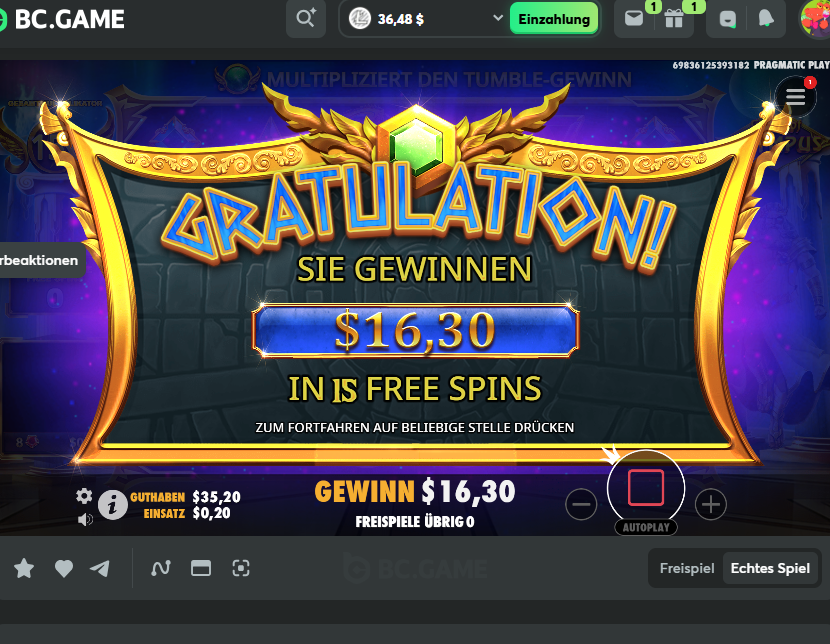The image size is (830, 644).
Task: Stop autoplay with red square button
Action: pyautogui.click(x=646, y=488)
